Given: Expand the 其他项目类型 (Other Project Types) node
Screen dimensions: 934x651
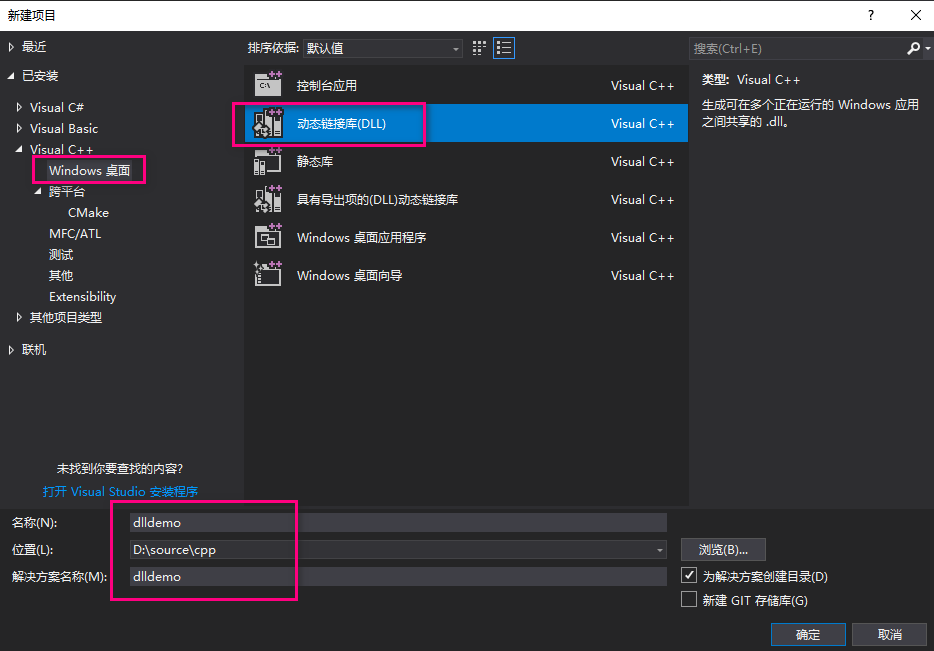Looking at the screenshot, I should [x=19, y=317].
